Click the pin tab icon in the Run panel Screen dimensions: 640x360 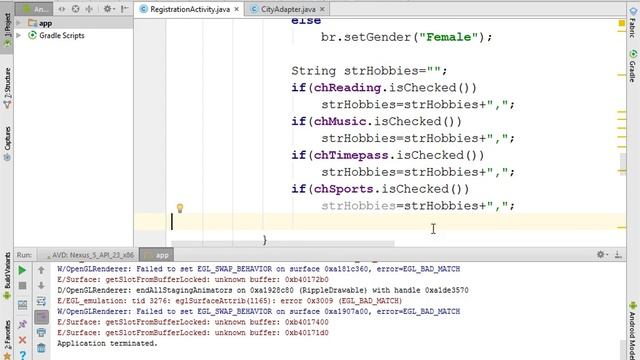pyautogui.click(x=22, y=324)
